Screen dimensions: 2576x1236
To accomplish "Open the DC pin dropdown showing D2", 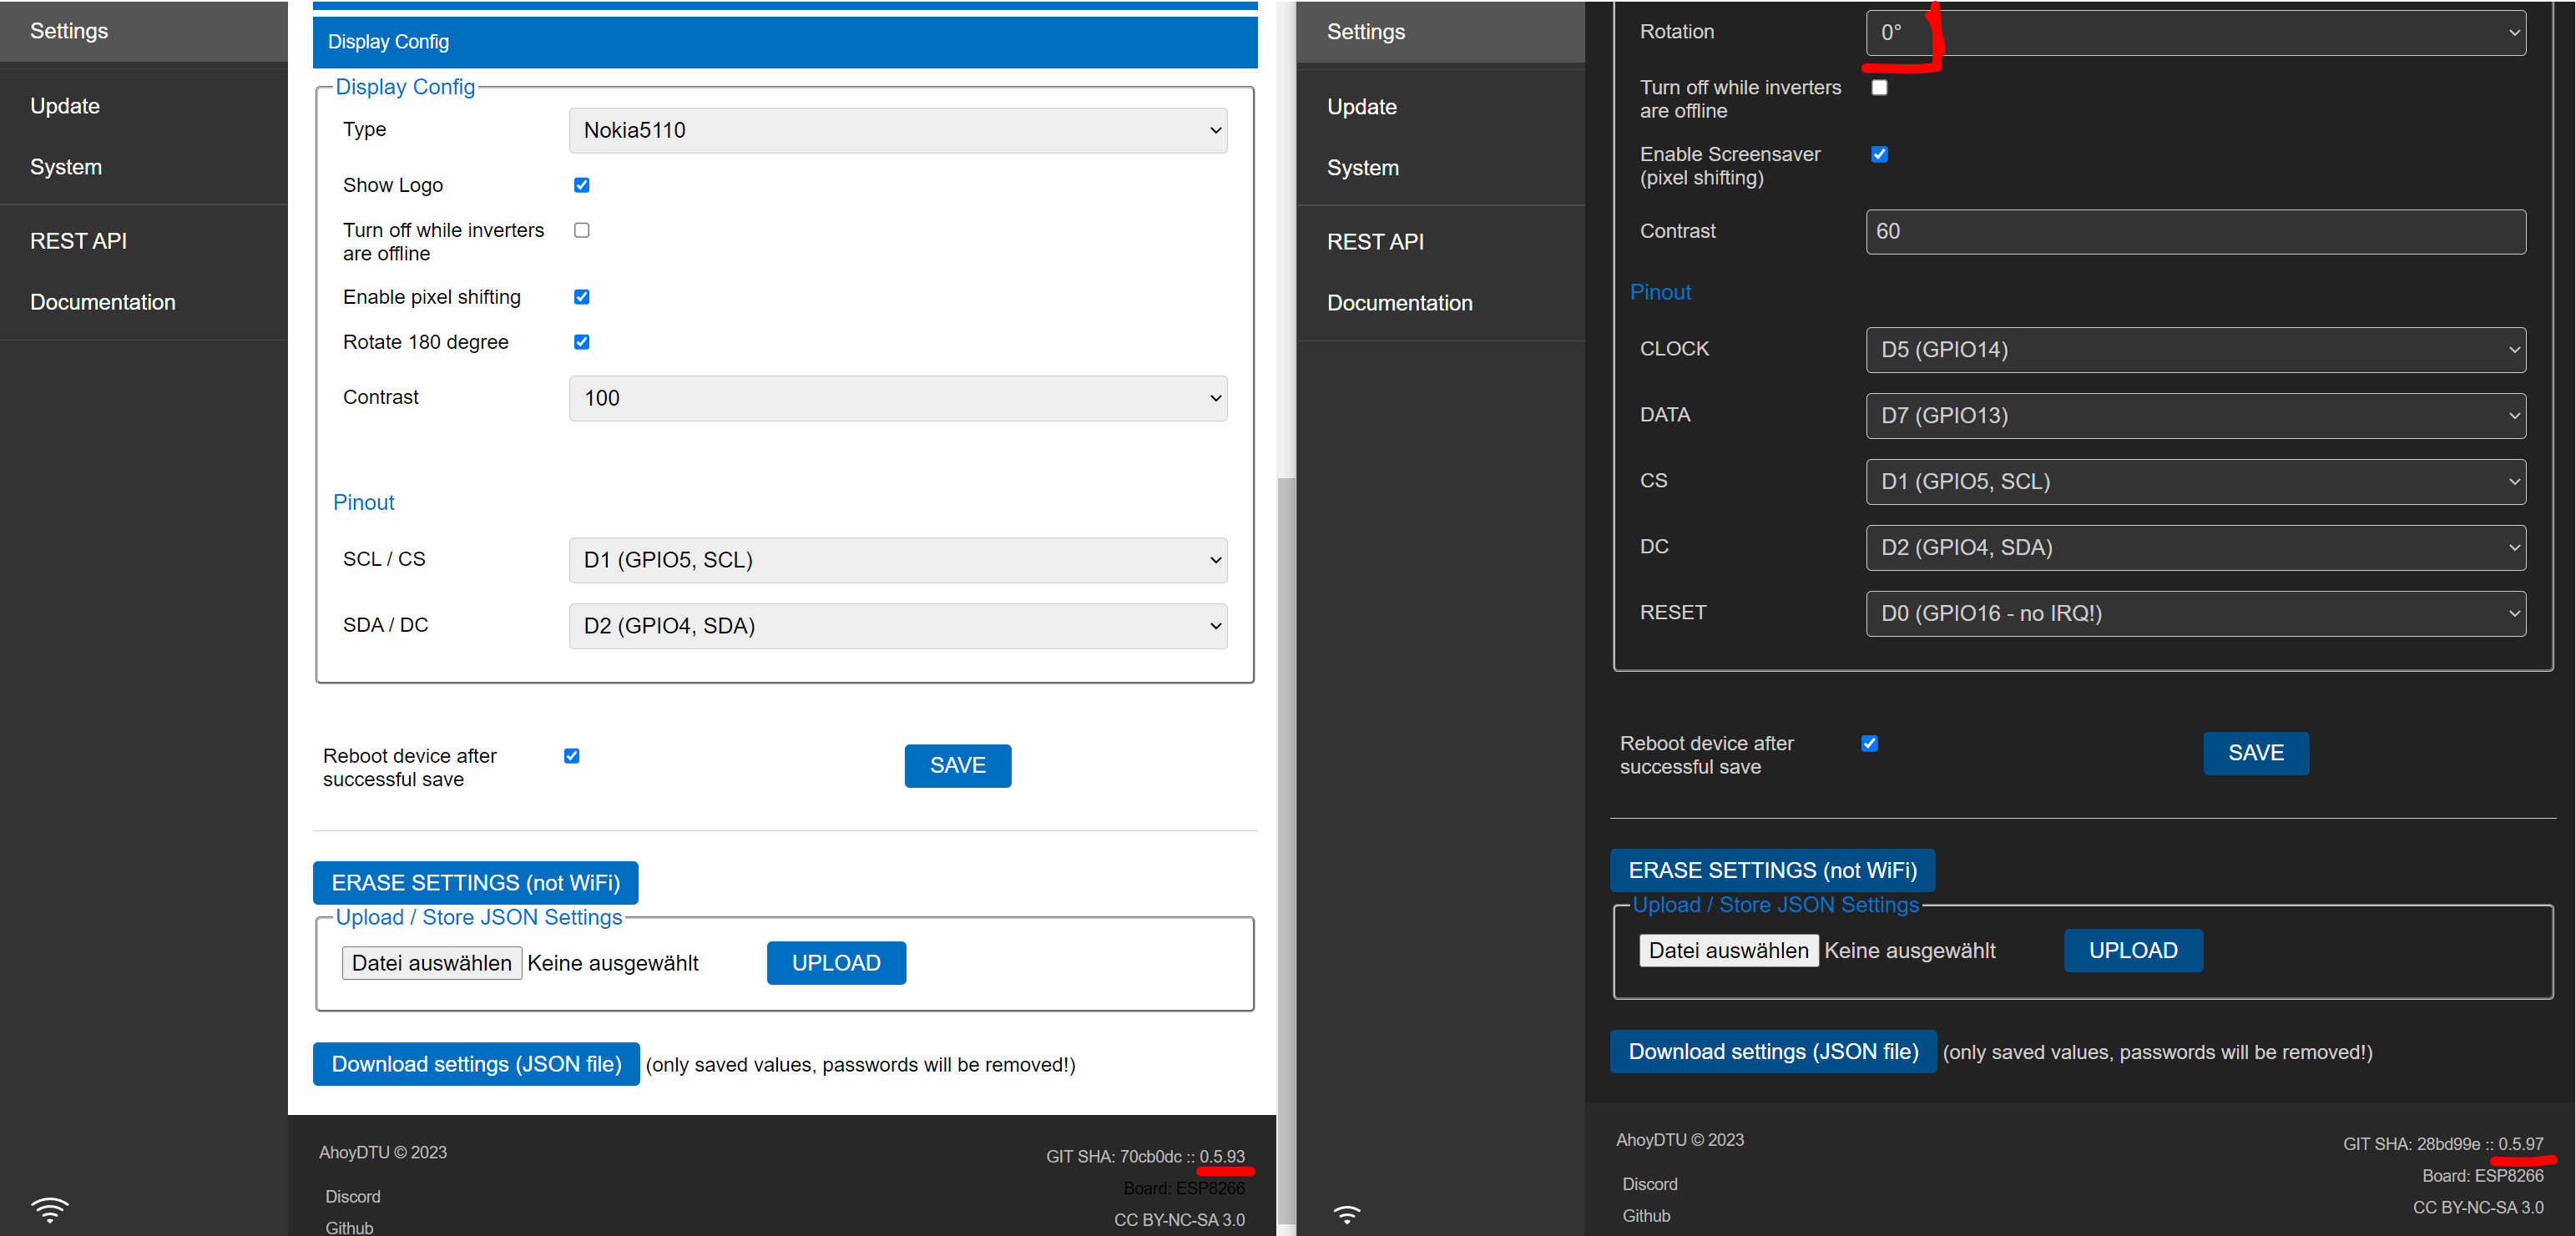I will pyautogui.click(x=2196, y=547).
